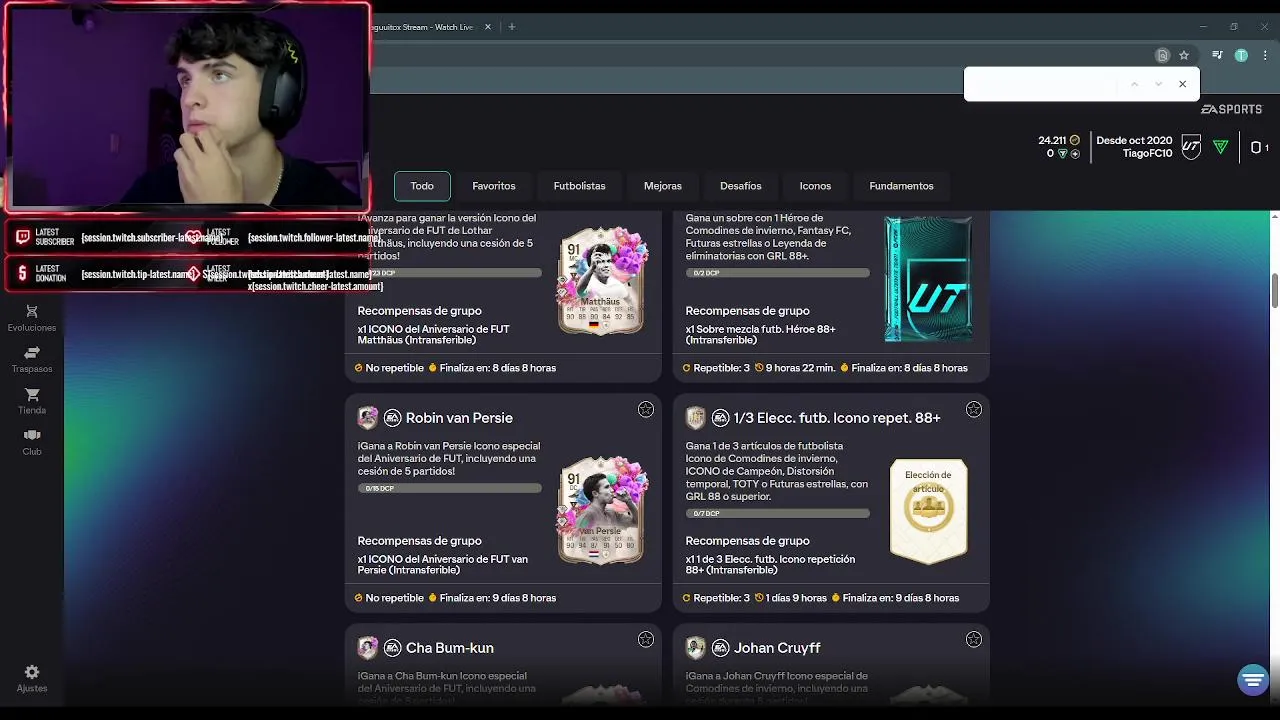Click the UT shield badge icon
Image resolution: width=1280 pixels, height=720 pixels.
click(x=1191, y=147)
